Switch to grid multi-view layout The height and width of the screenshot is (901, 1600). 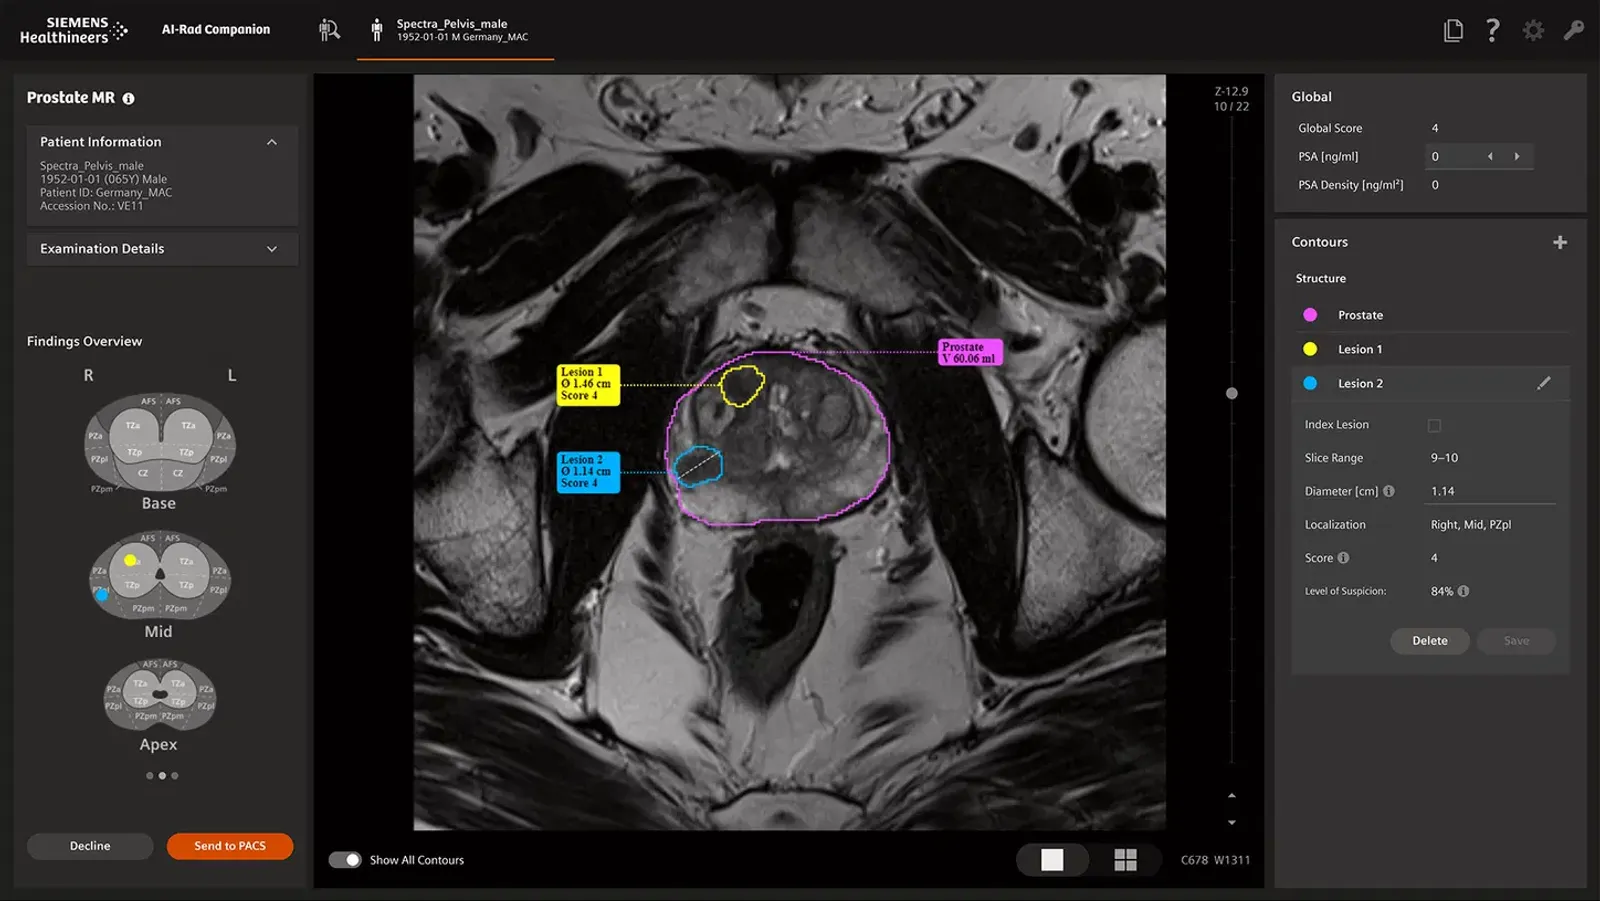pos(1125,860)
